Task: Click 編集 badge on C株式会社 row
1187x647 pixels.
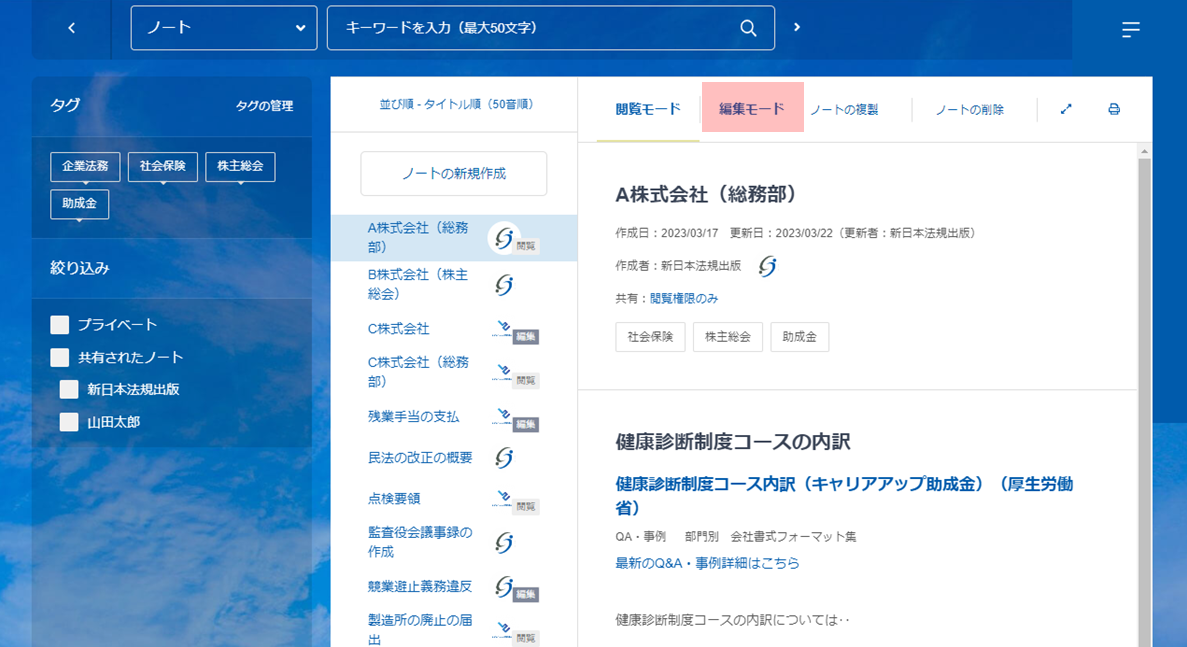Action: 525,337
